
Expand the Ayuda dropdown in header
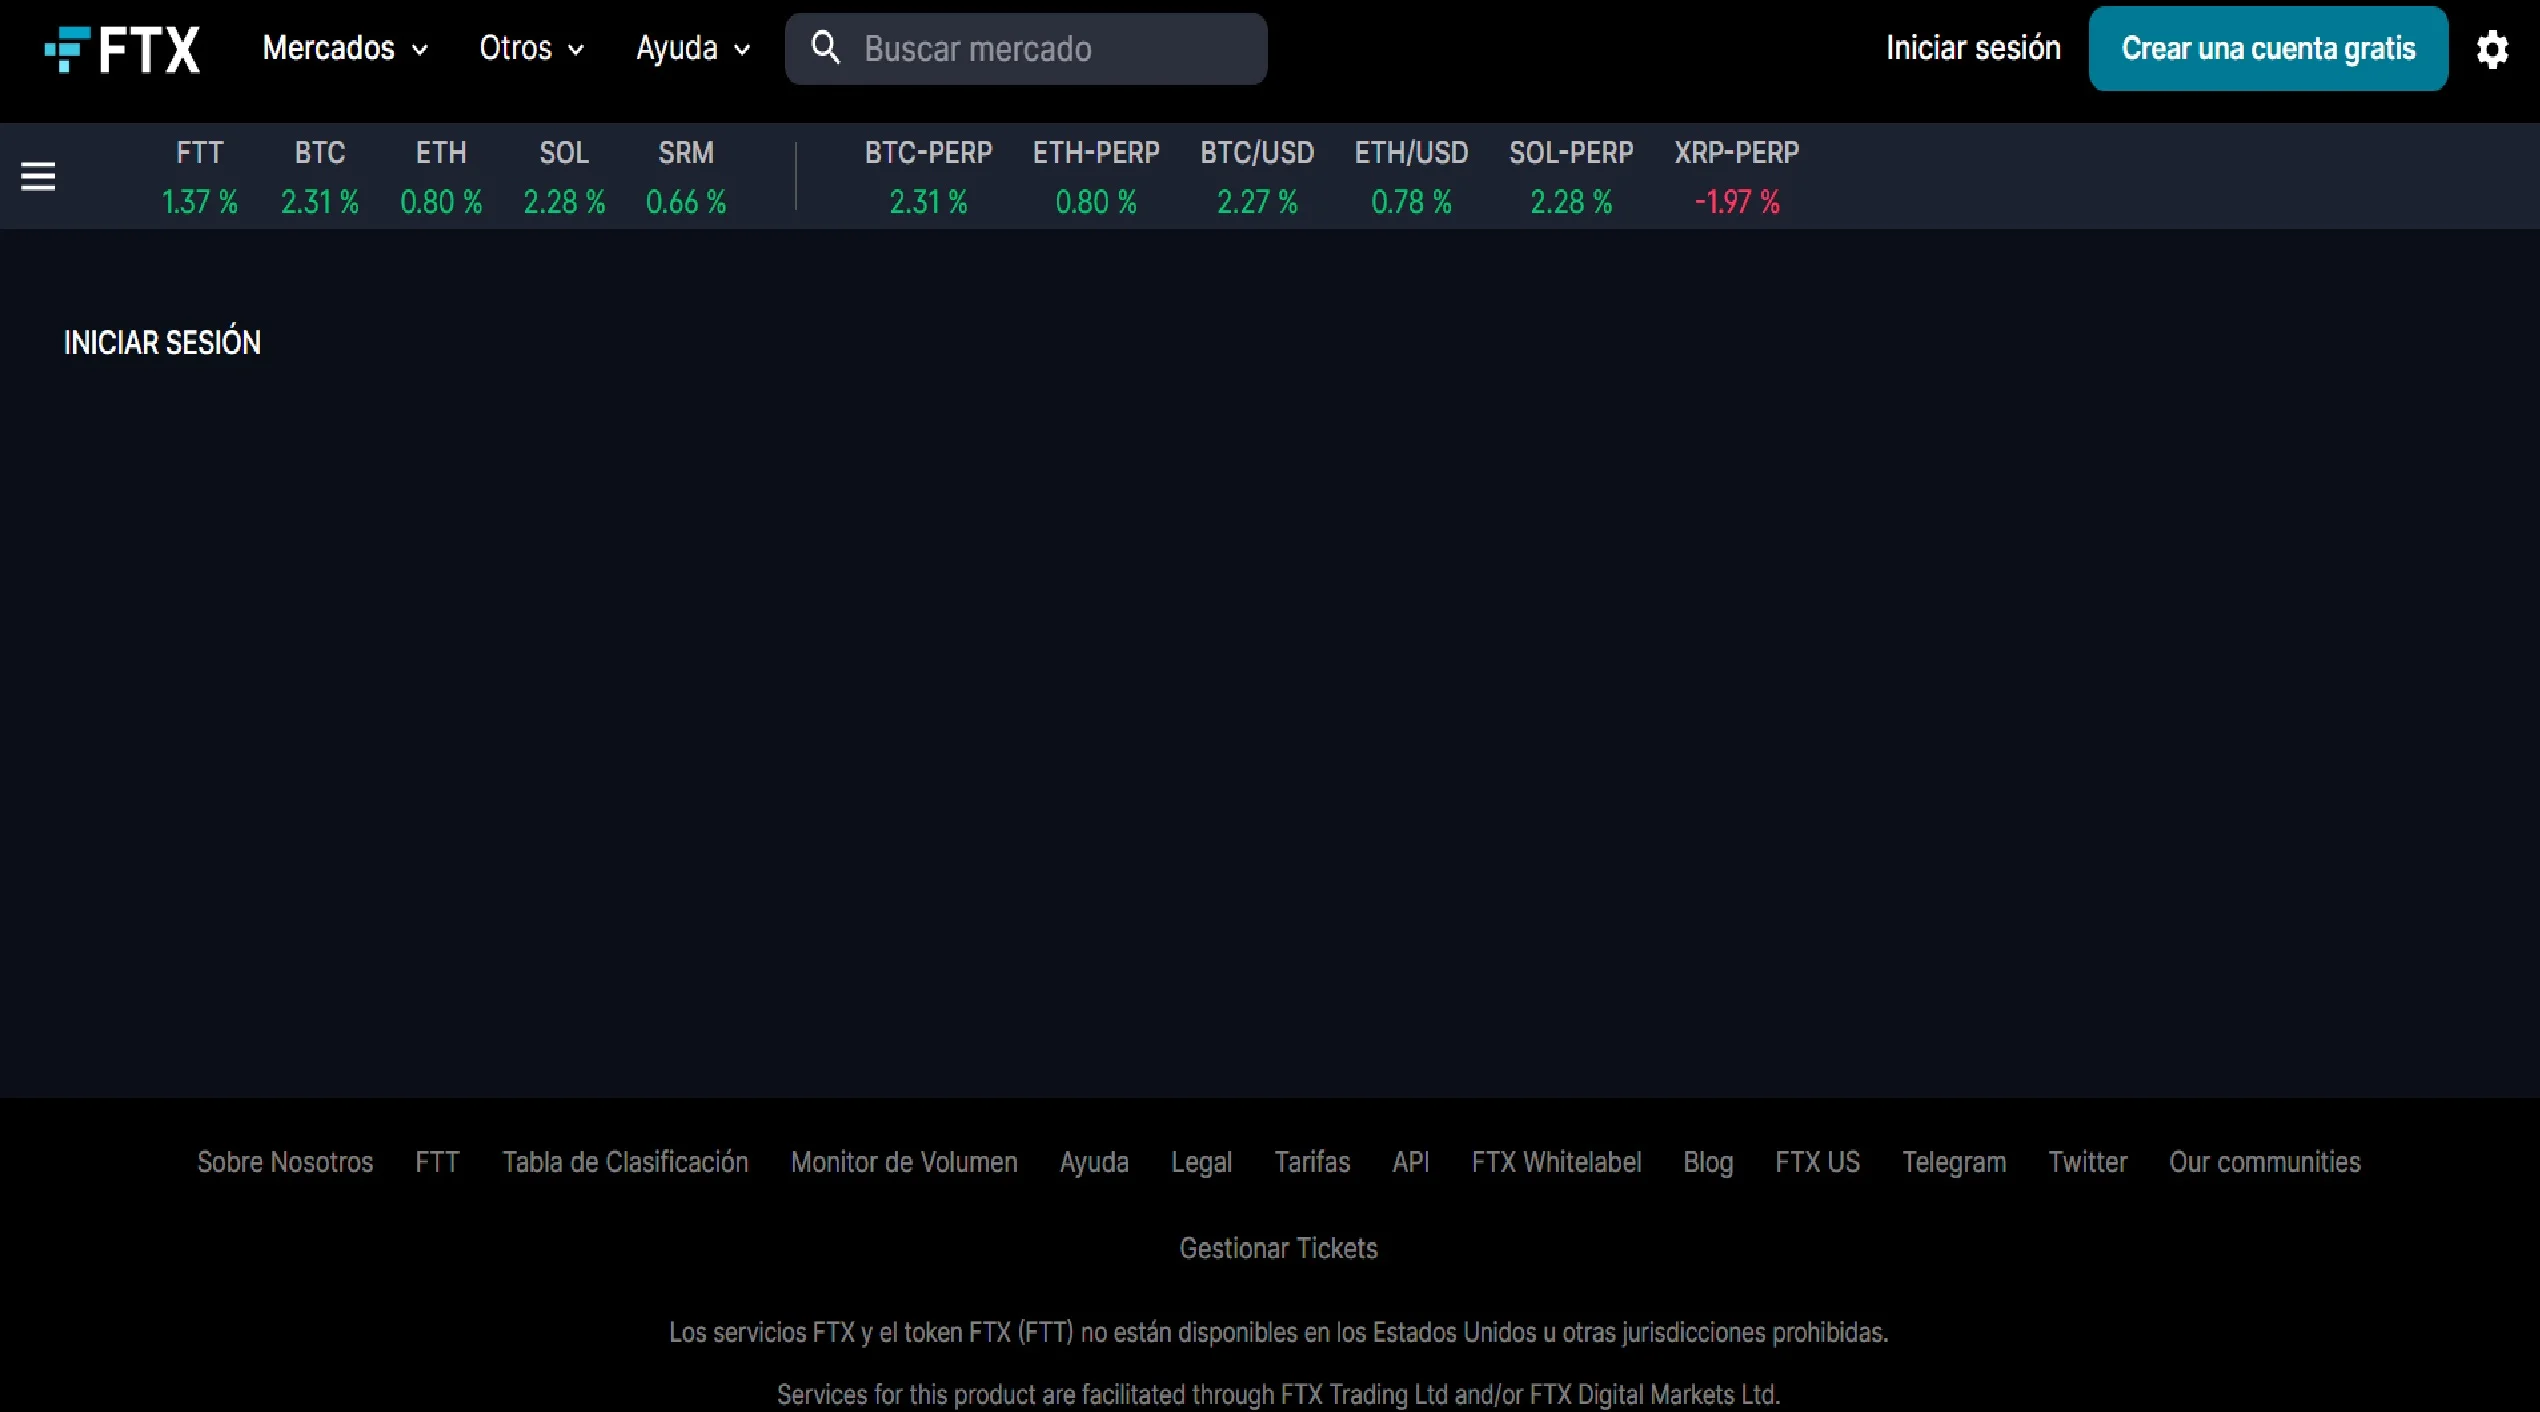coord(693,48)
